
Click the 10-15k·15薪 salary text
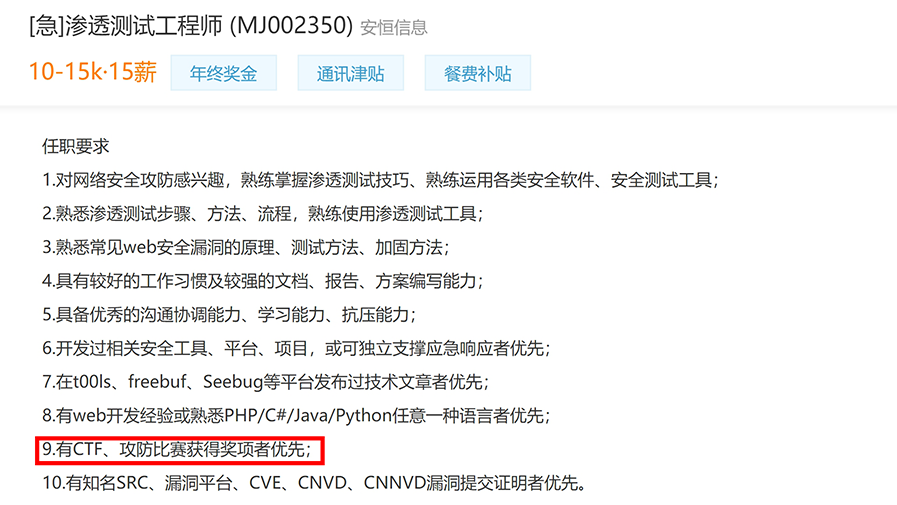tap(93, 72)
